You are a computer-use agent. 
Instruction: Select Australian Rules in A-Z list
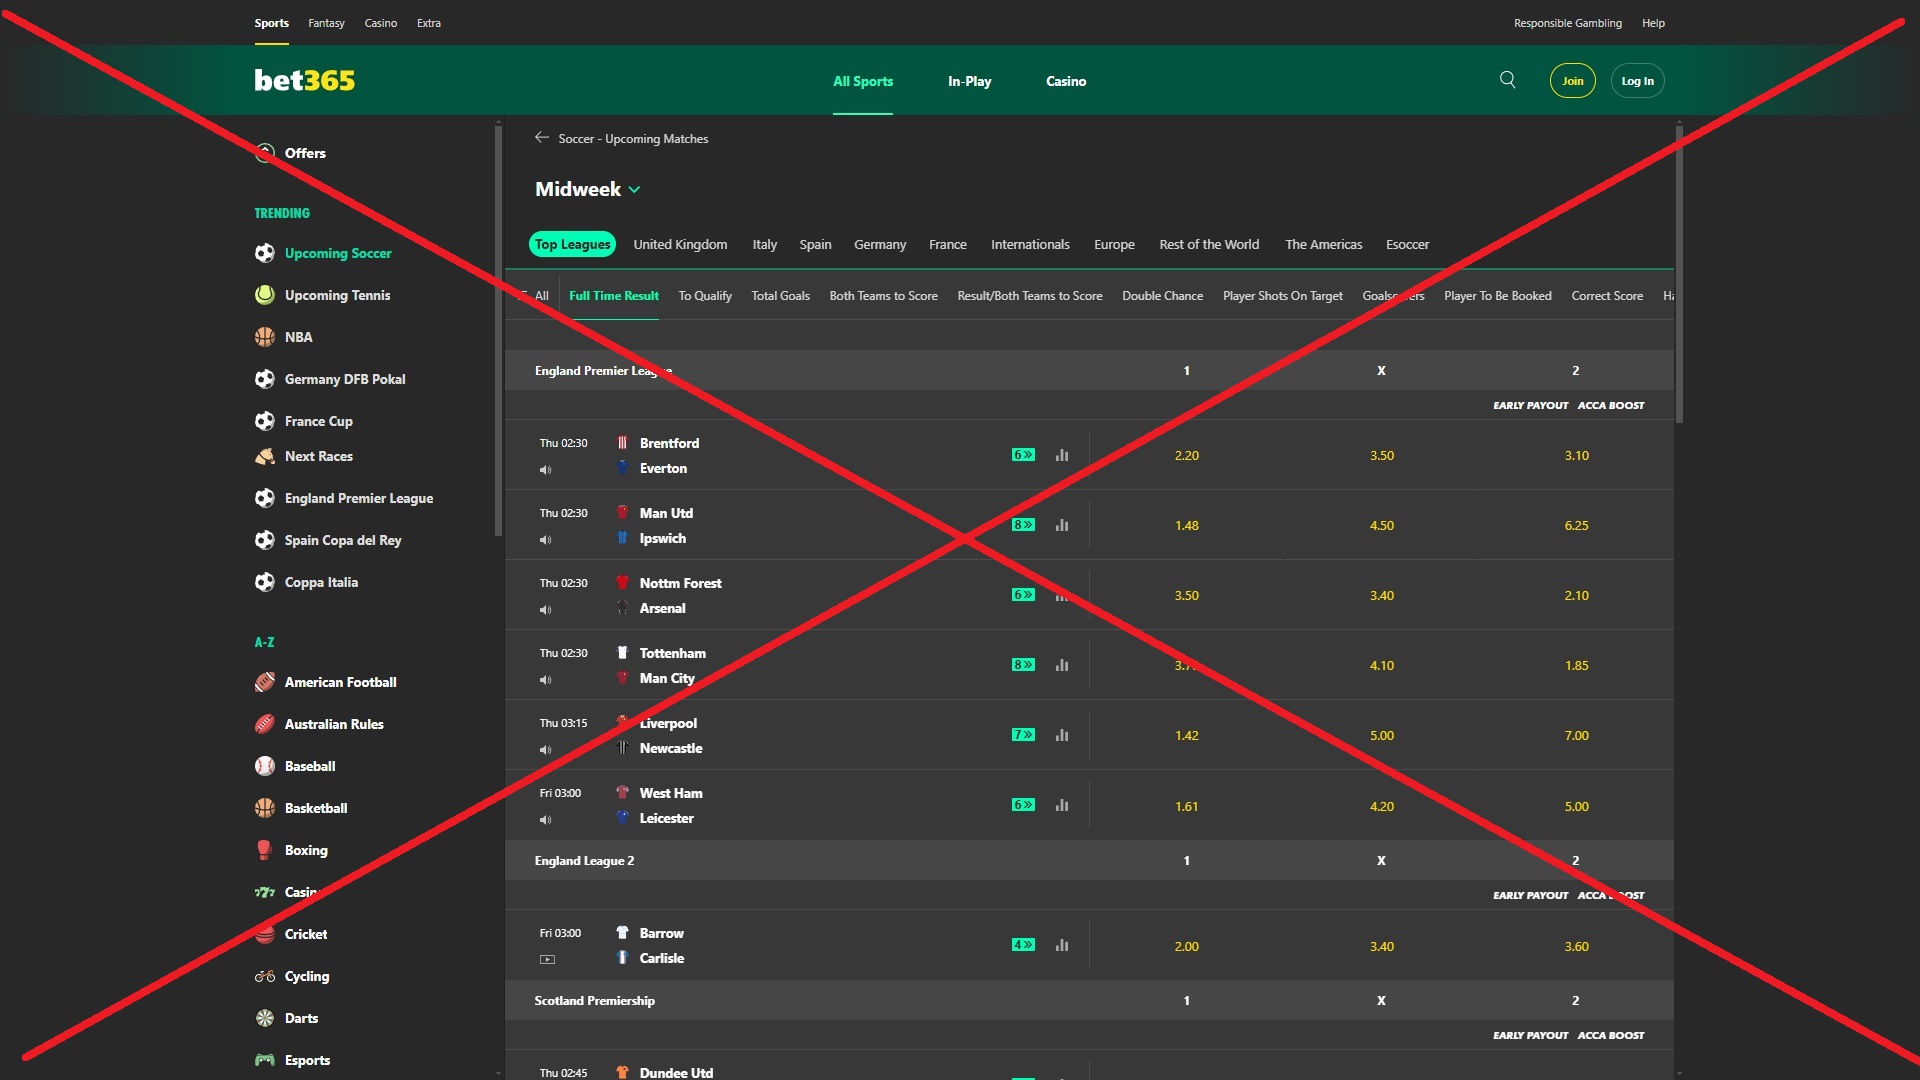[334, 724]
